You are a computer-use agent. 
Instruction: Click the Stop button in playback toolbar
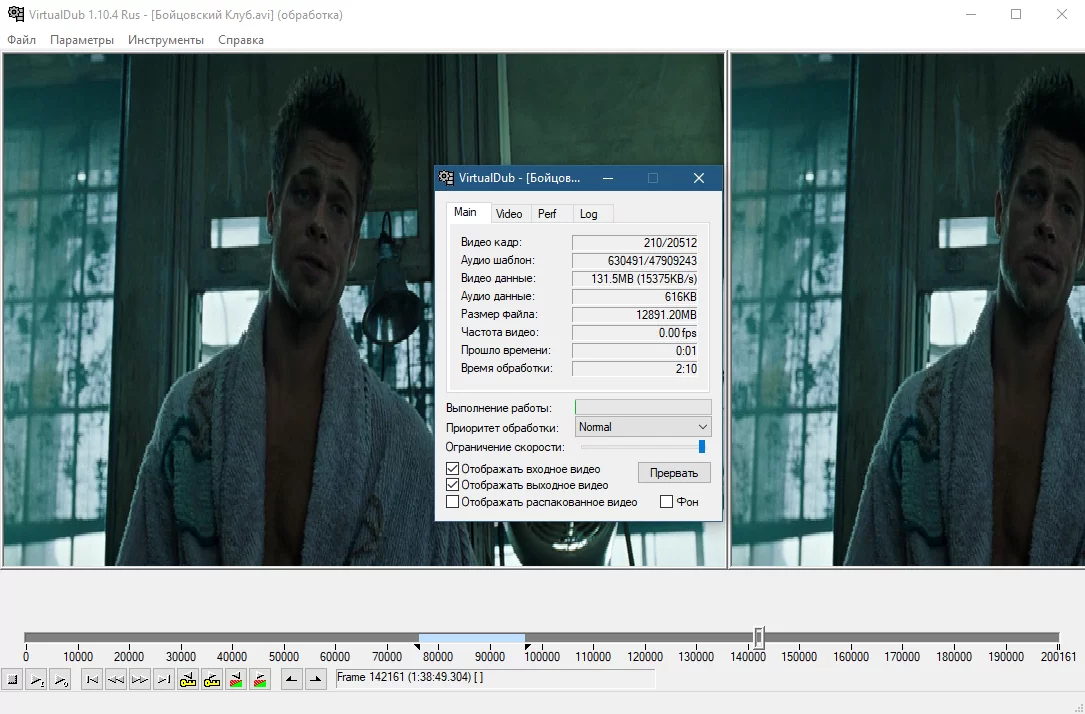coord(12,680)
